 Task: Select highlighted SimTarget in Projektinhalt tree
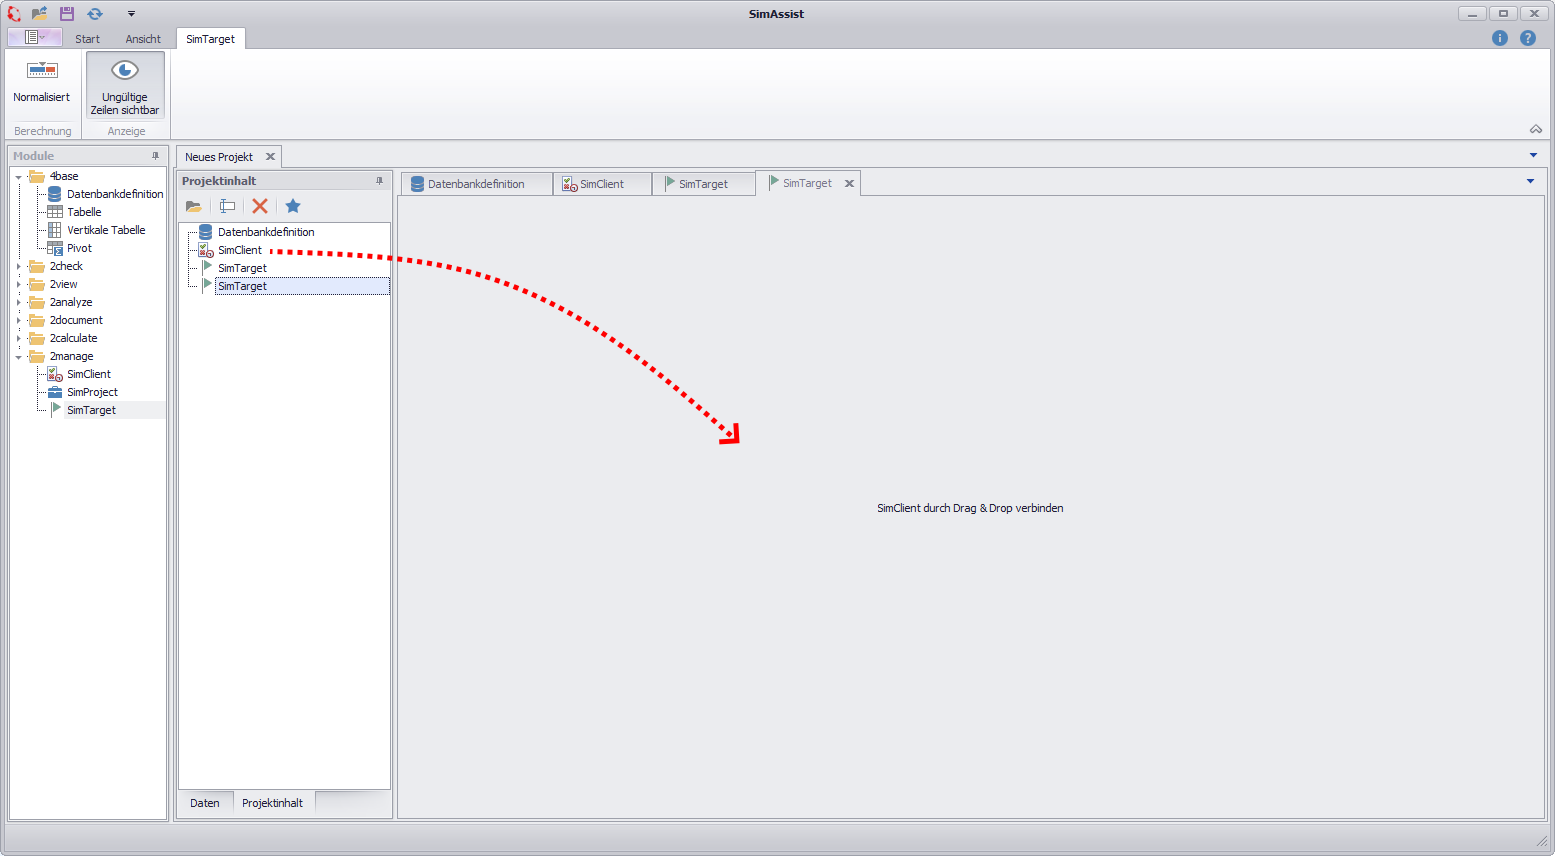click(x=302, y=286)
